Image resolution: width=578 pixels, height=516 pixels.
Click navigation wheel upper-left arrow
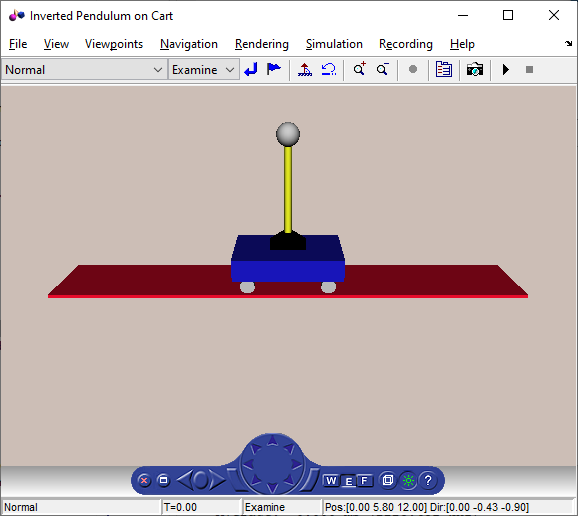pyautogui.click(x=255, y=449)
